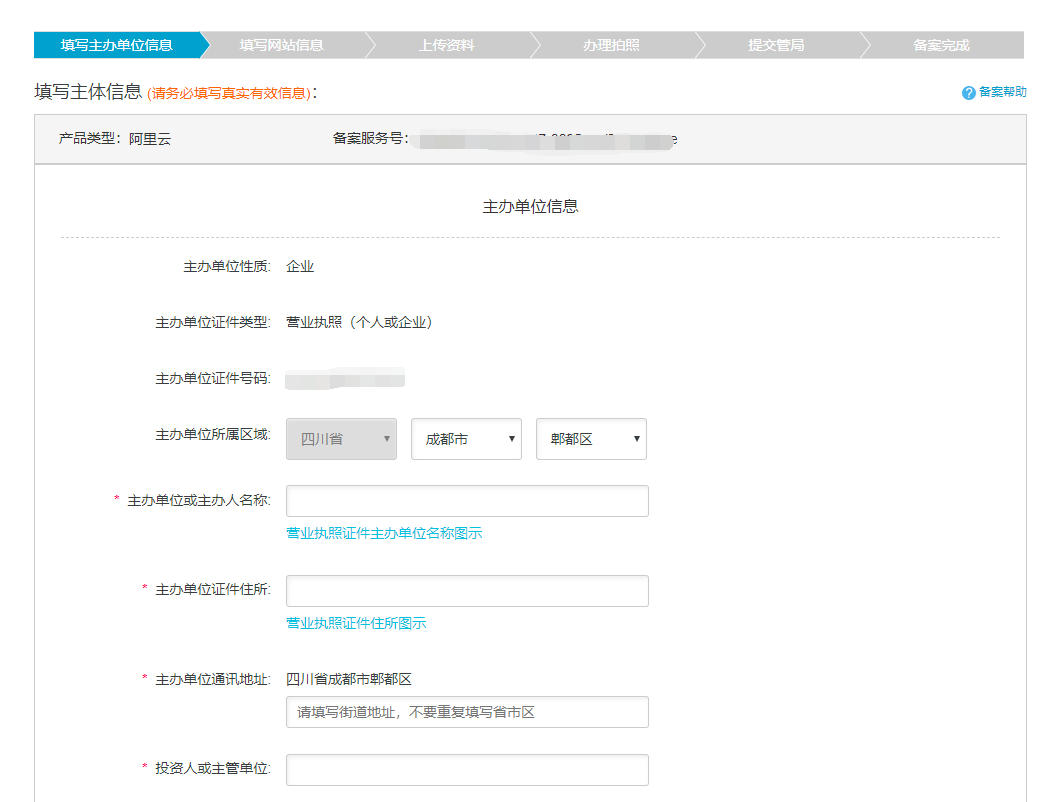Open the 四川省 province dropdown
Image resolution: width=1038 pixels, height=802 pixels.
click(x=342, y=438)
